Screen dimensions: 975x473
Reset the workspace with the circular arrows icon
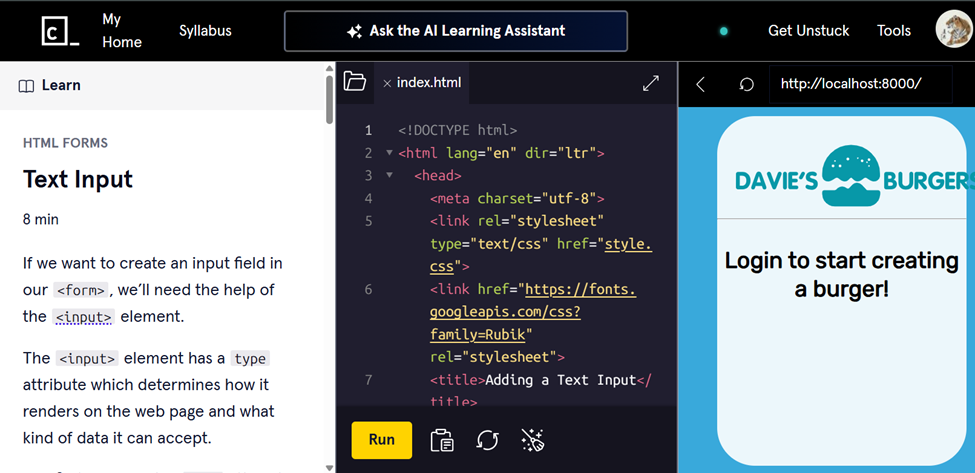488,440
